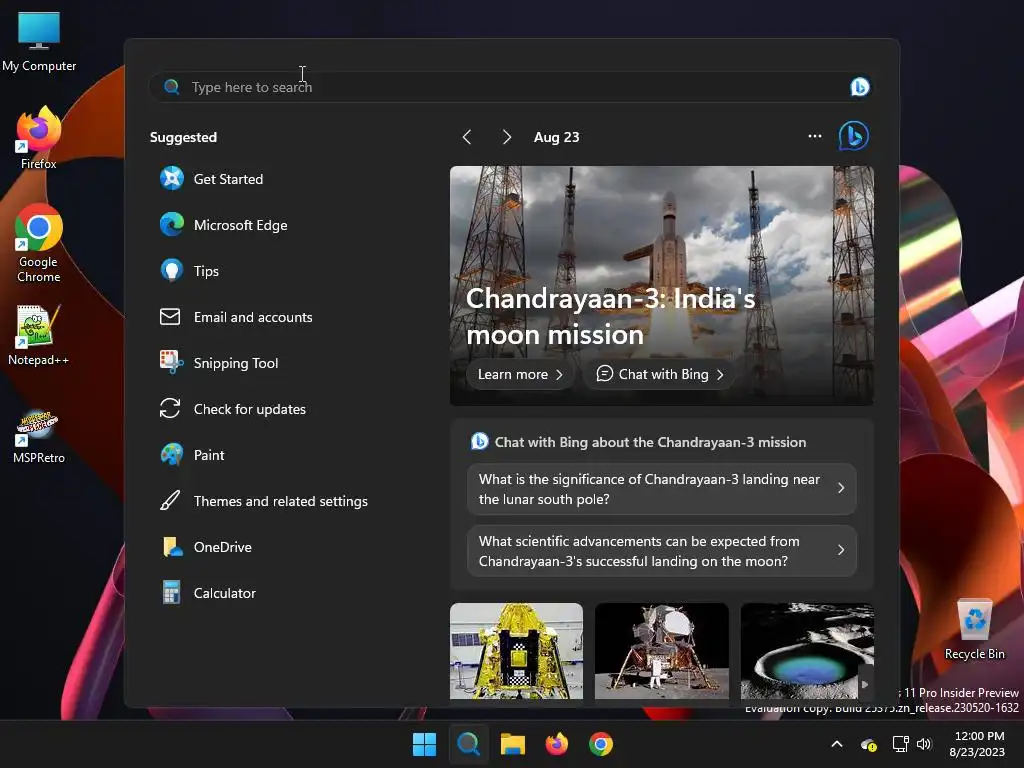The image size is (1024, 768).
Task: Open Chrome from the taskbar
Action: coord(601,744)
